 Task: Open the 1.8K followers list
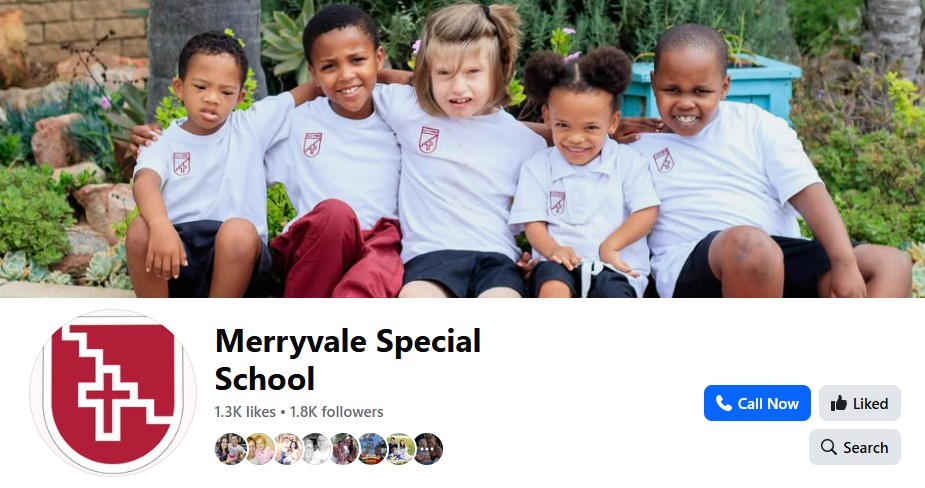[x=337, y=412]
